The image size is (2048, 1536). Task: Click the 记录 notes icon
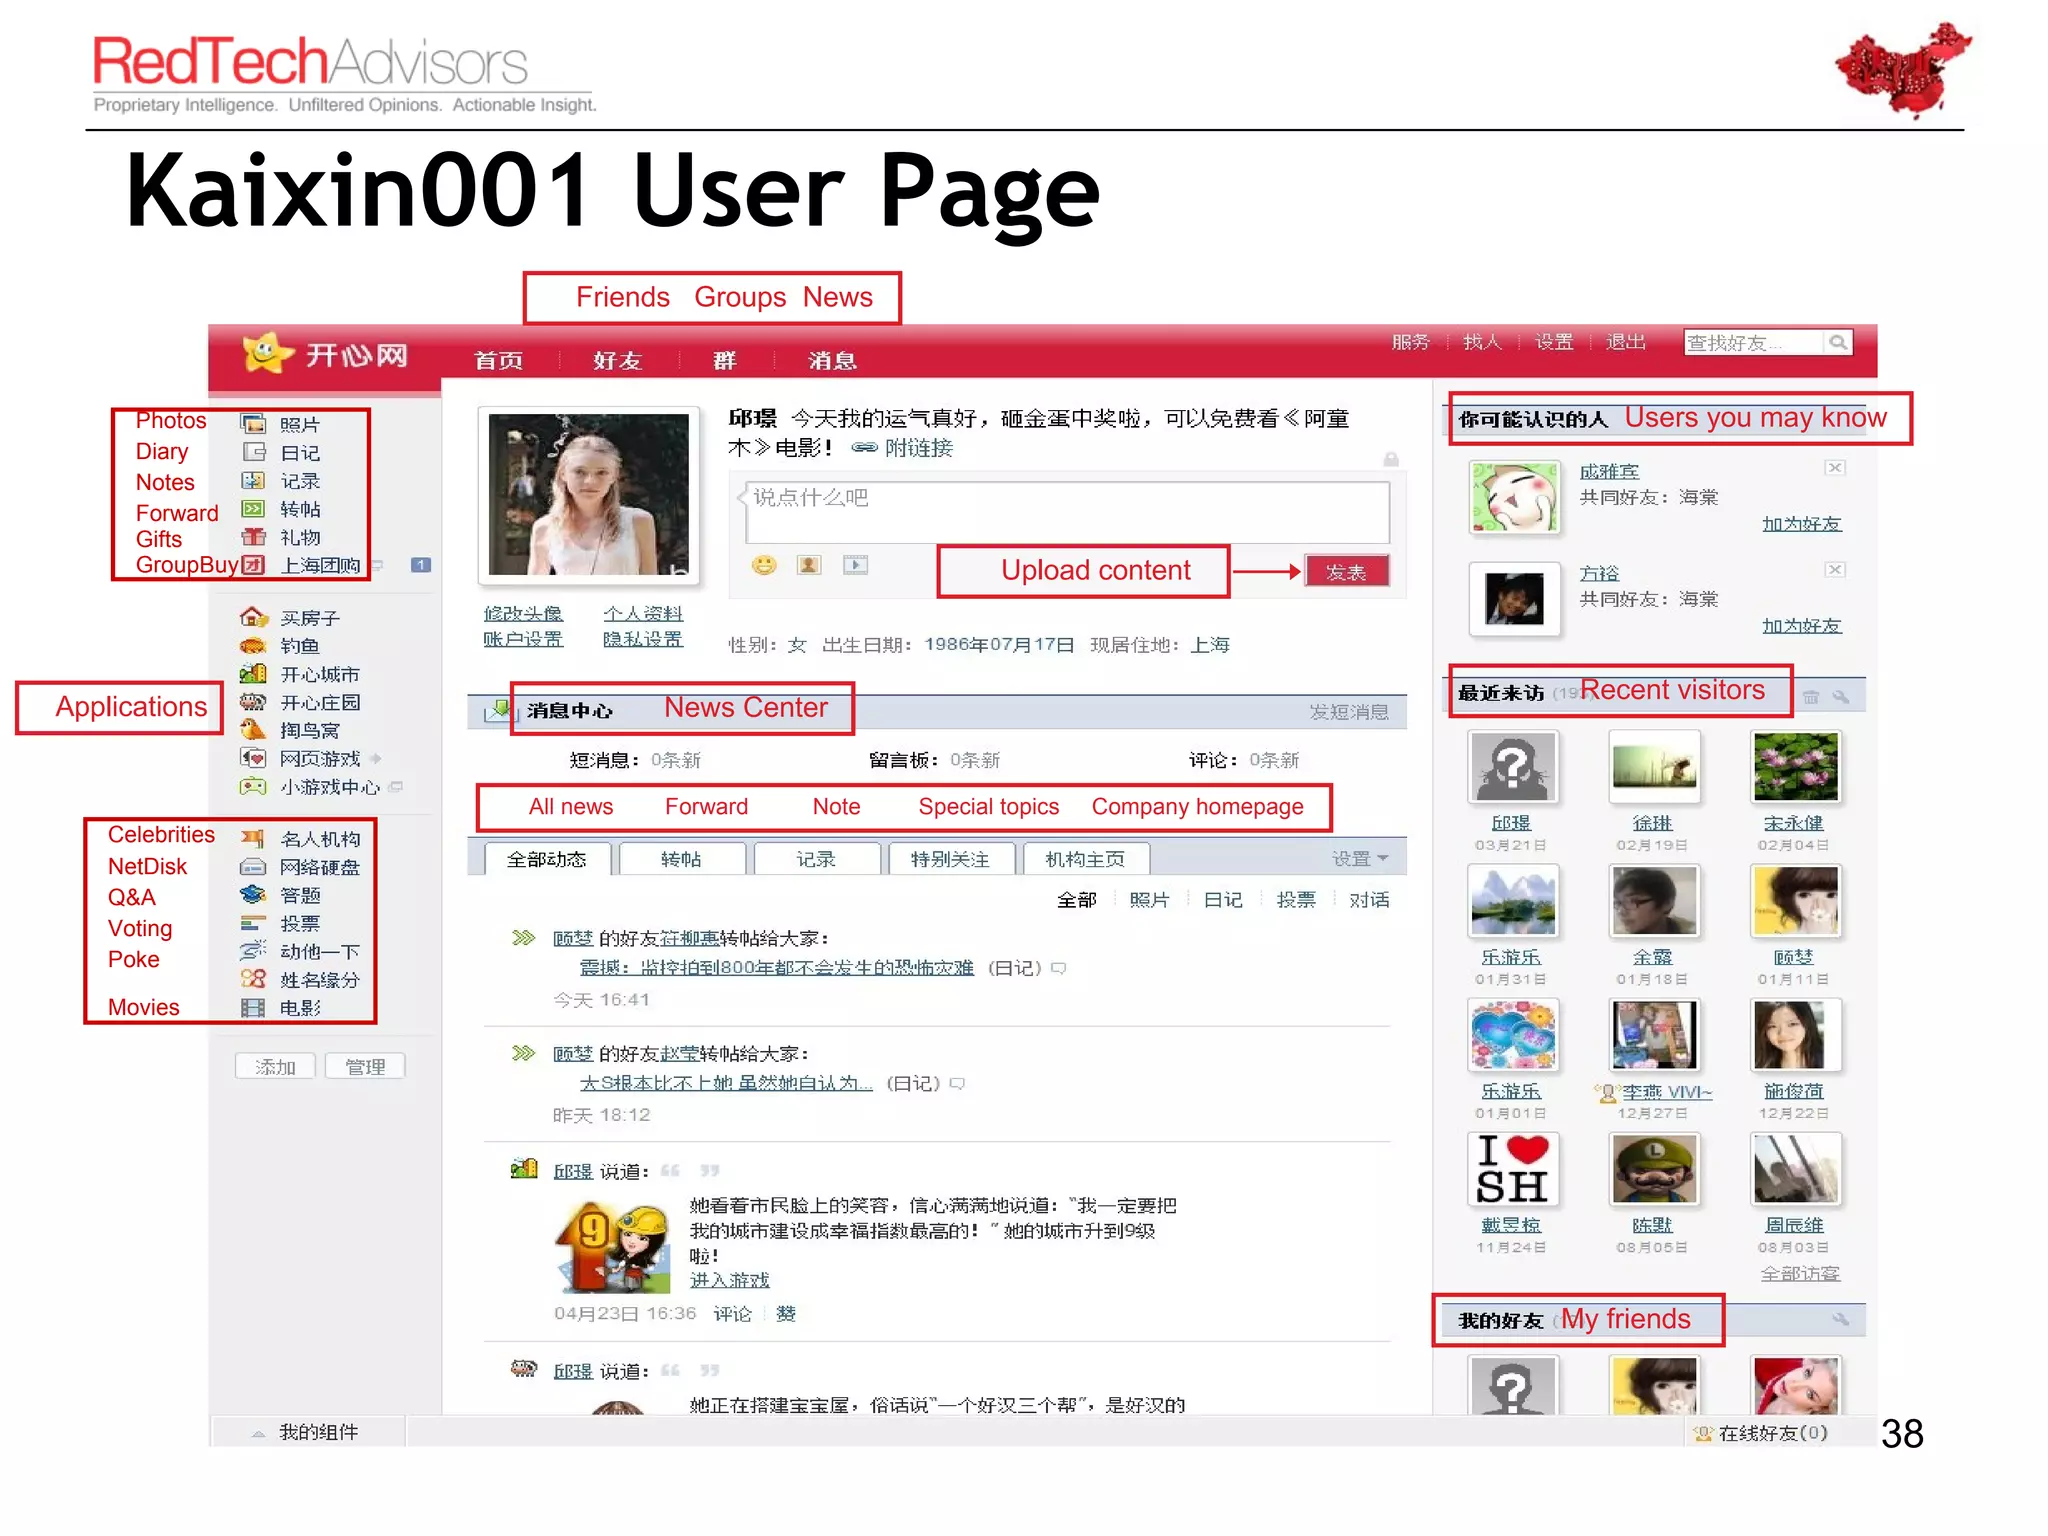tap(253, 481)
